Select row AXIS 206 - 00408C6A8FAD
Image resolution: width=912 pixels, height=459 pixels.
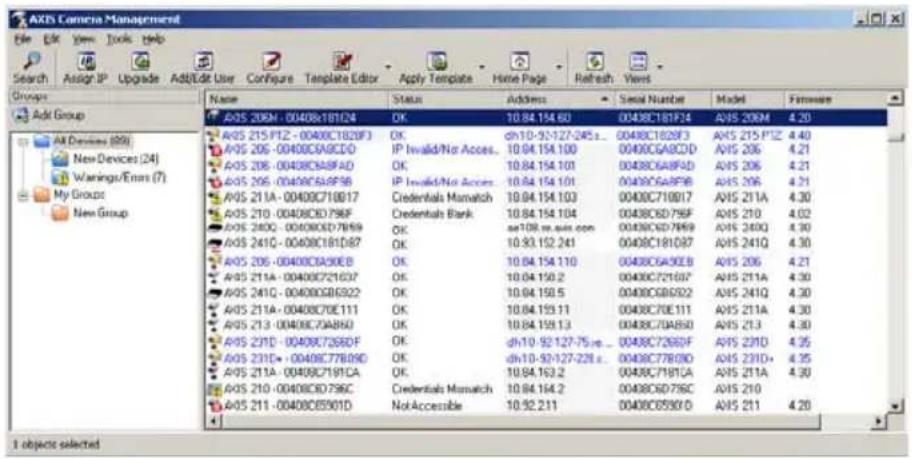click(547, 166)
